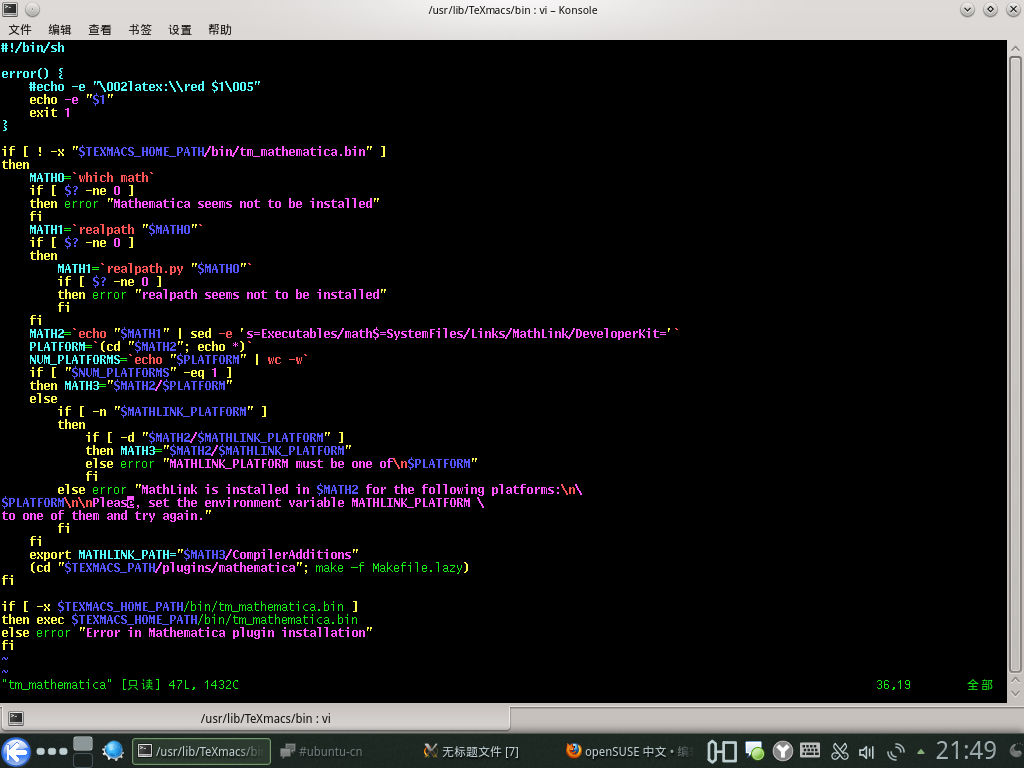Open the network tray icon
The width and height of the screenshot is (1024, 768).
[895, 752]
